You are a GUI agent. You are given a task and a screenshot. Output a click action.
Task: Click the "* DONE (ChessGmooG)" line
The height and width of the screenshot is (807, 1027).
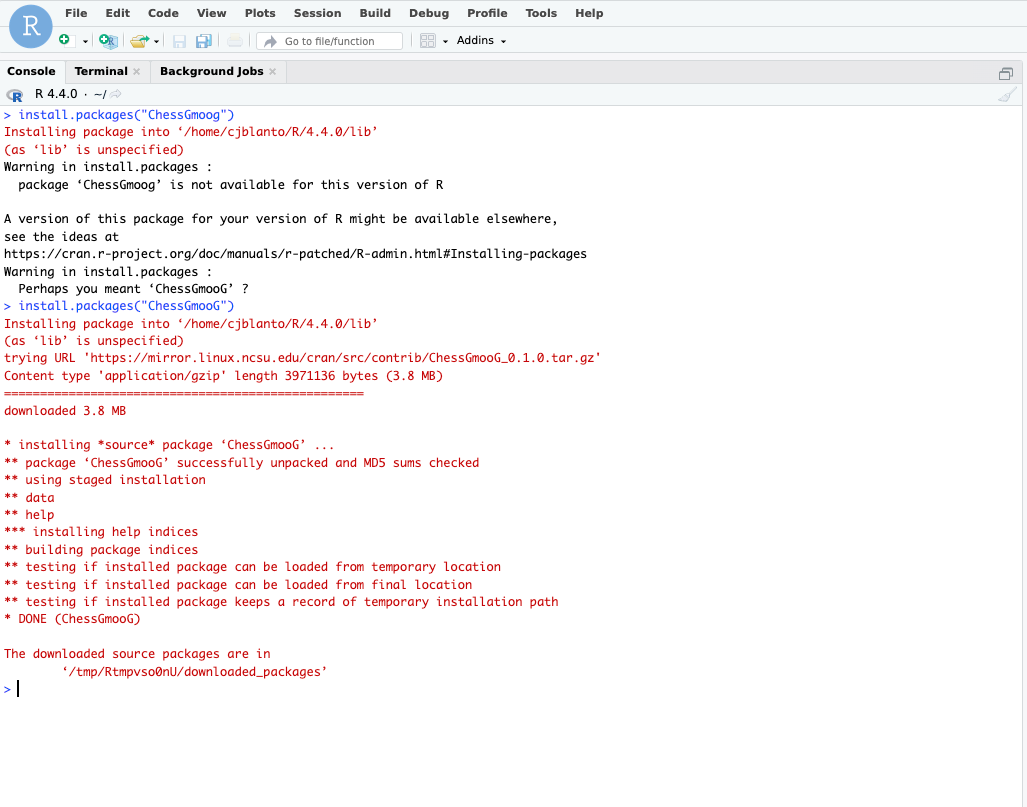pos(72,619)
